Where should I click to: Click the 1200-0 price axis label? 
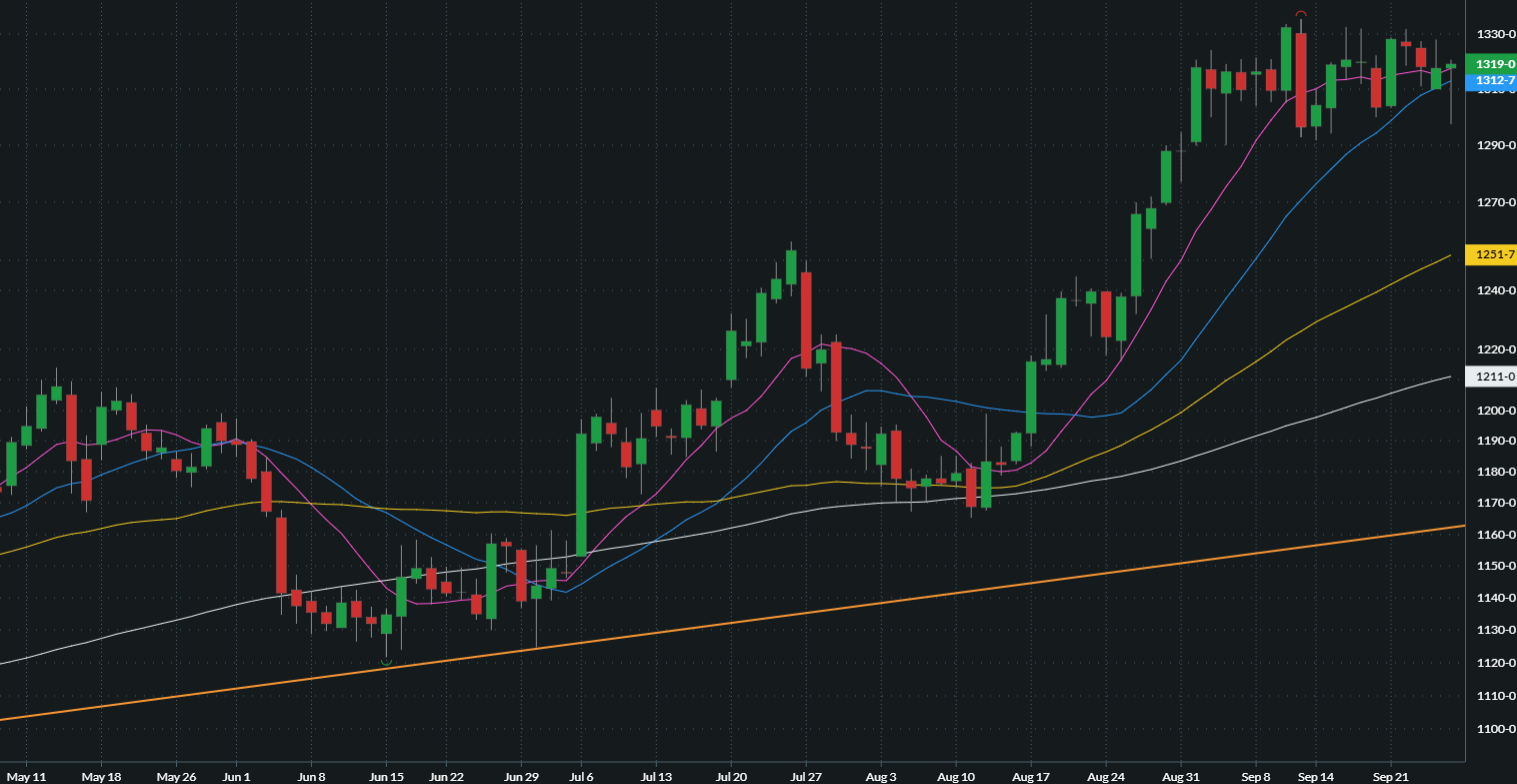1496,411
